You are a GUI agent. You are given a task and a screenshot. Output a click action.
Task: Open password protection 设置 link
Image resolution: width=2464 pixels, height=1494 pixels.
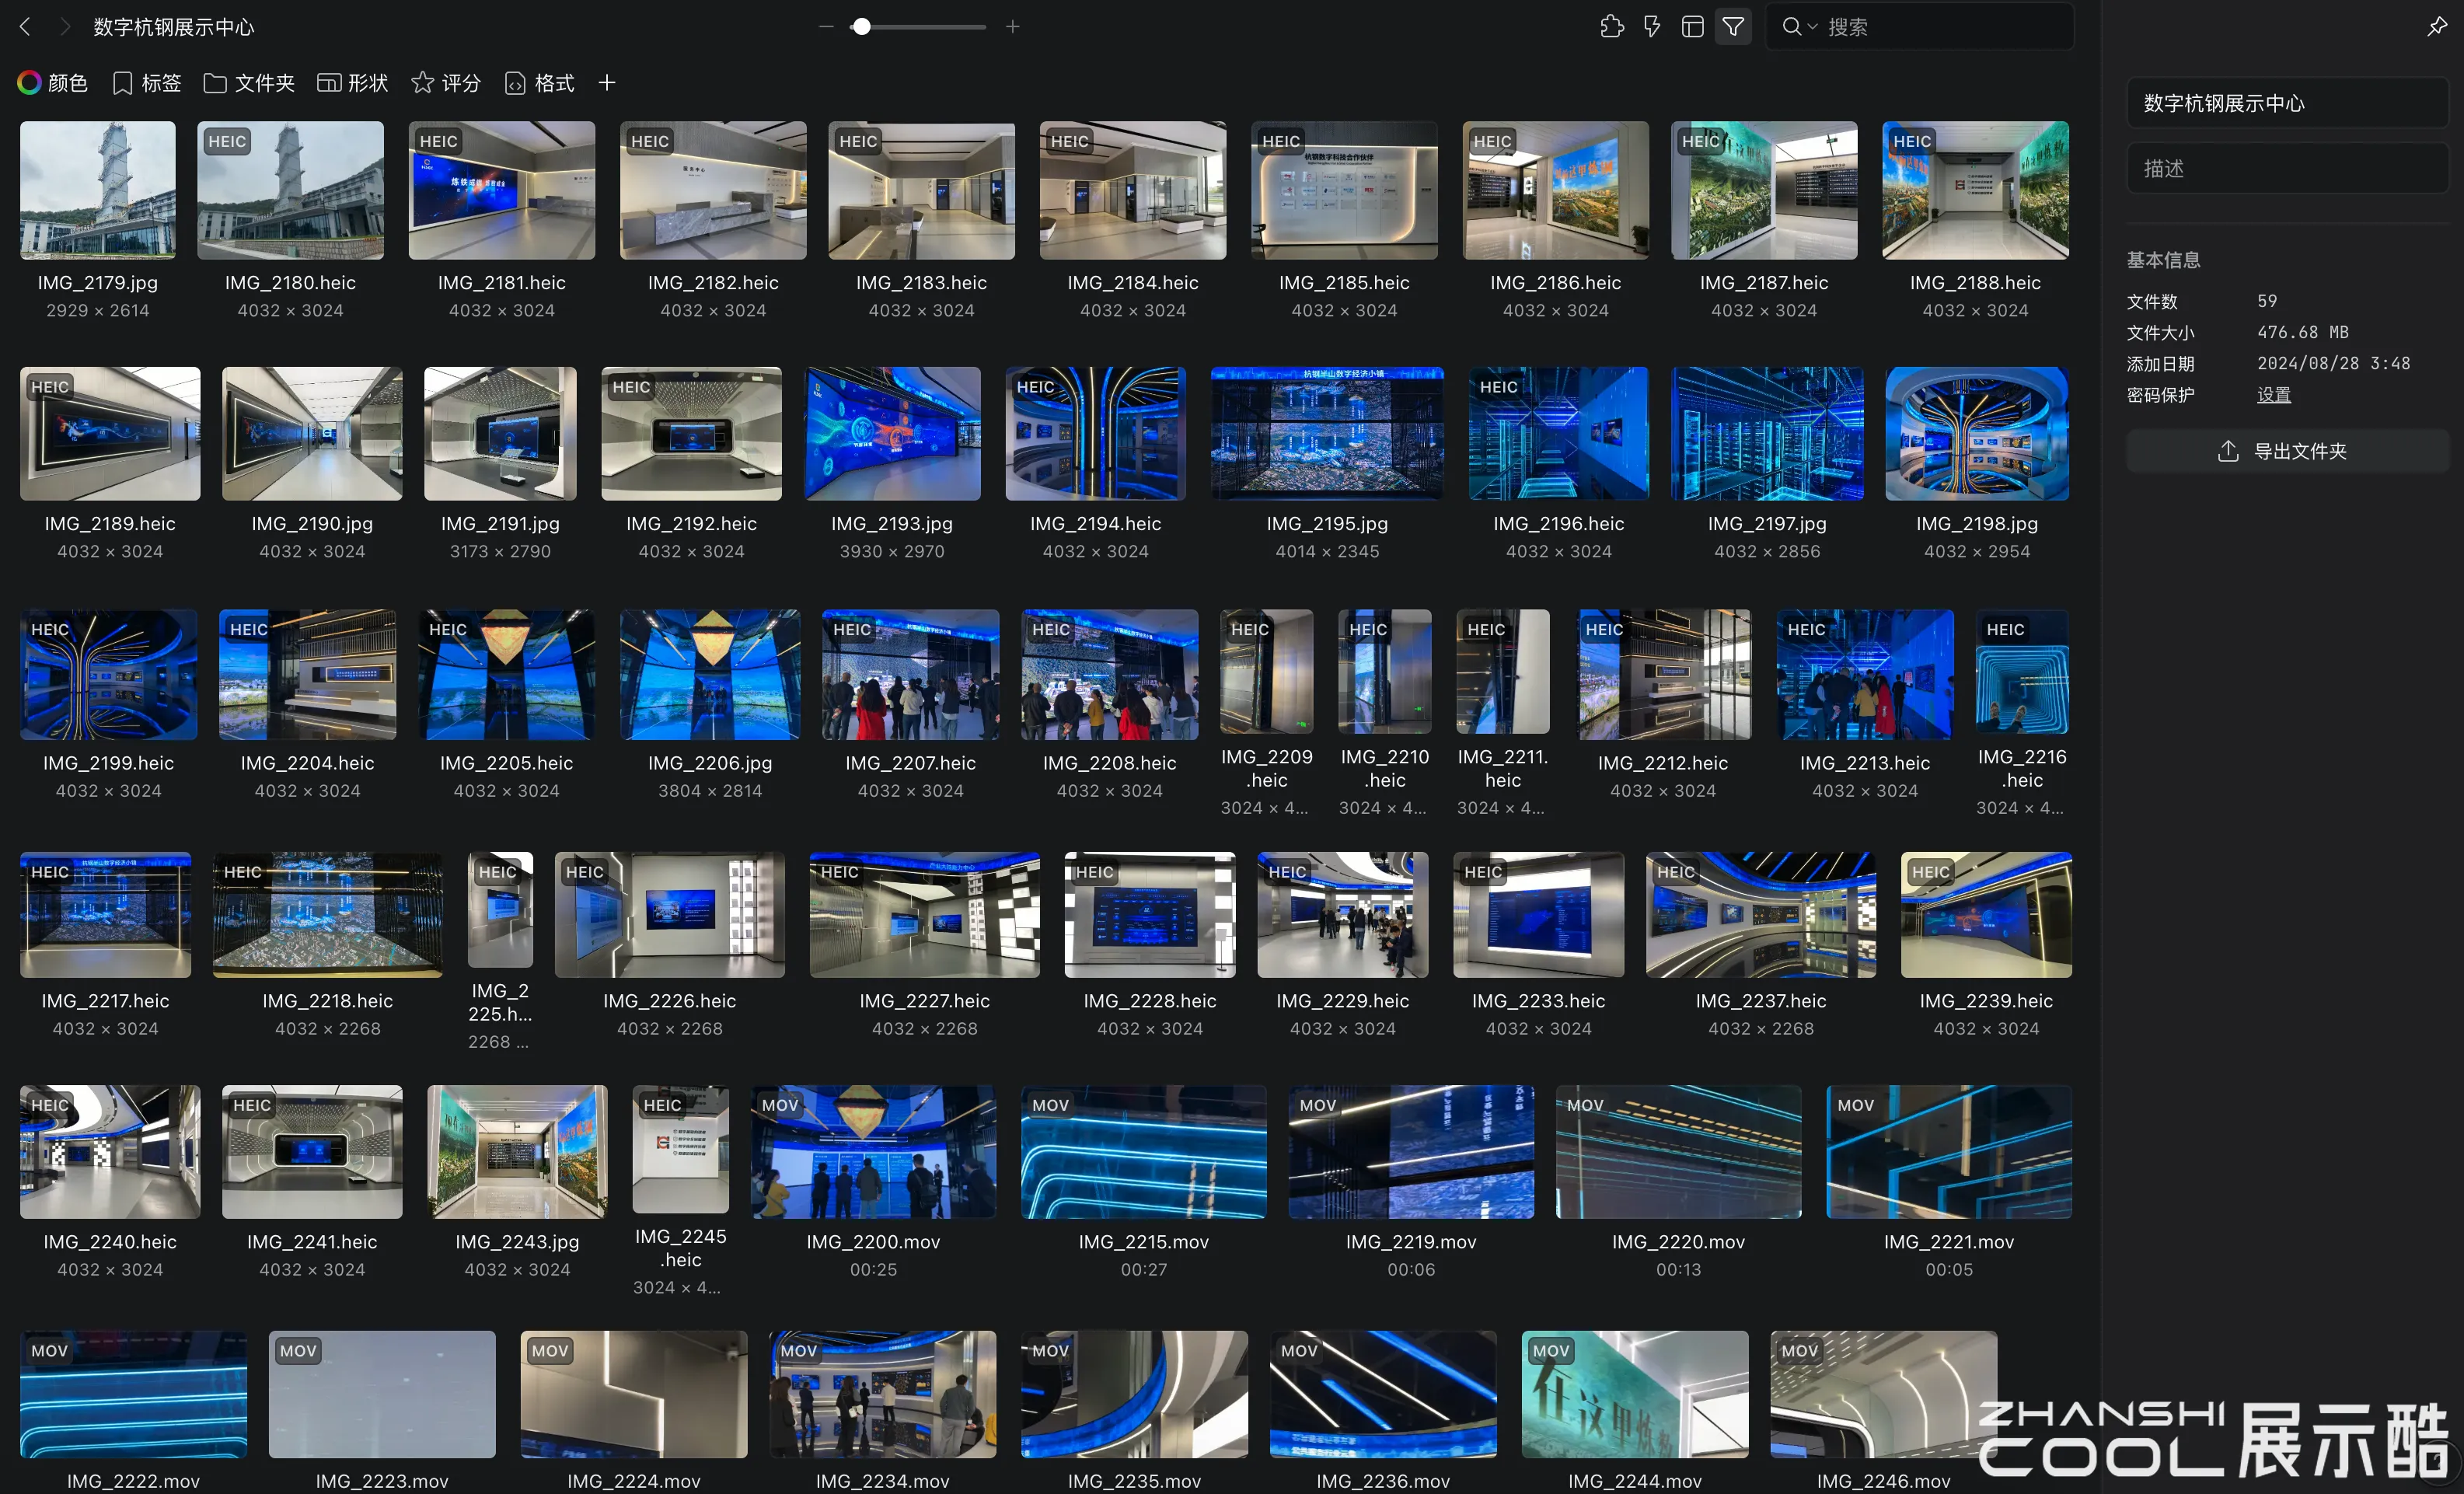click(2273, 395)
